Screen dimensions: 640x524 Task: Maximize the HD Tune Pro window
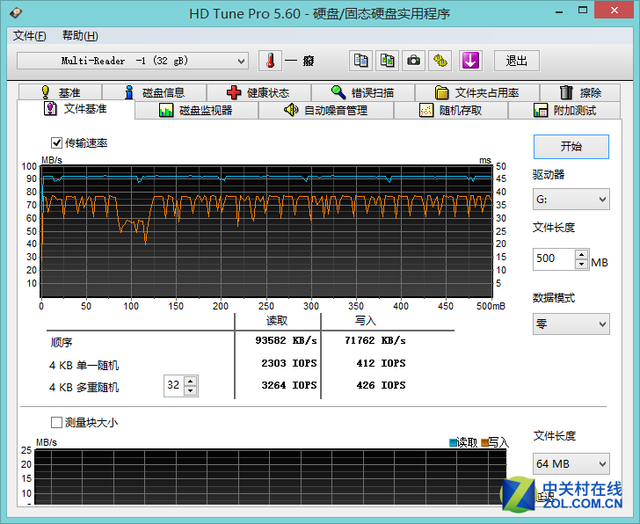point(583,11)
